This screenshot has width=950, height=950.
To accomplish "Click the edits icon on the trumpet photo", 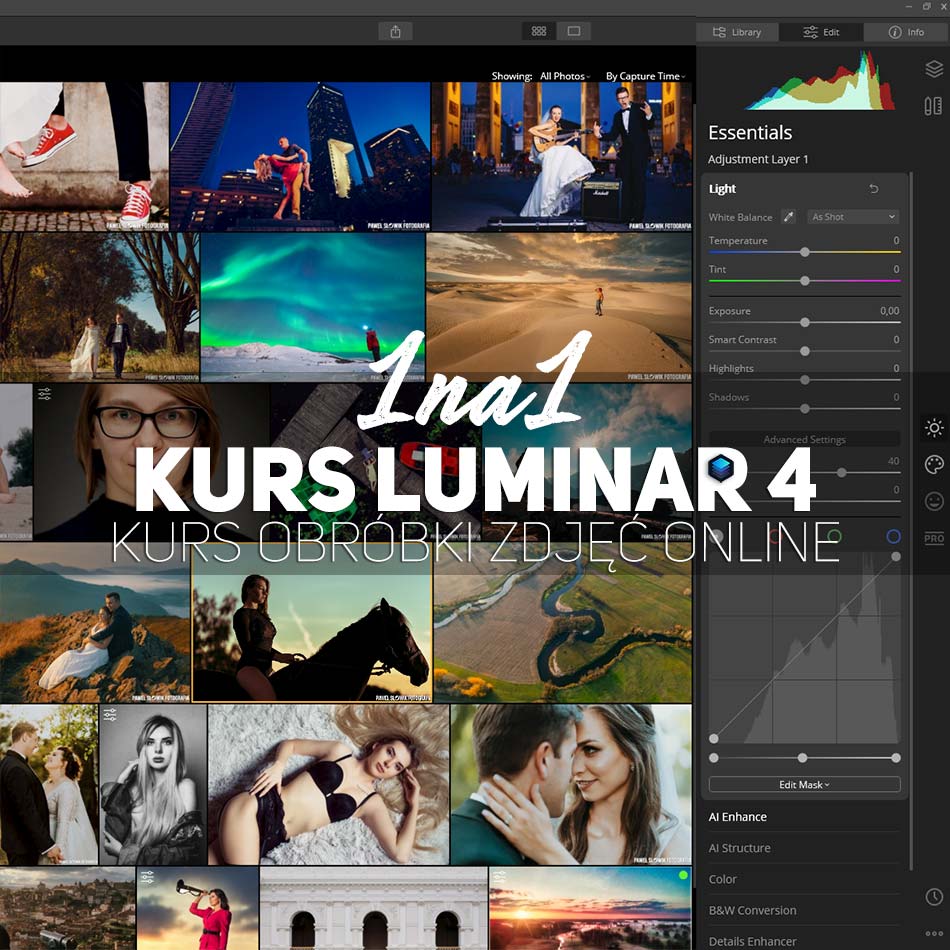I will pyautogui.click(x=147, y=877).
